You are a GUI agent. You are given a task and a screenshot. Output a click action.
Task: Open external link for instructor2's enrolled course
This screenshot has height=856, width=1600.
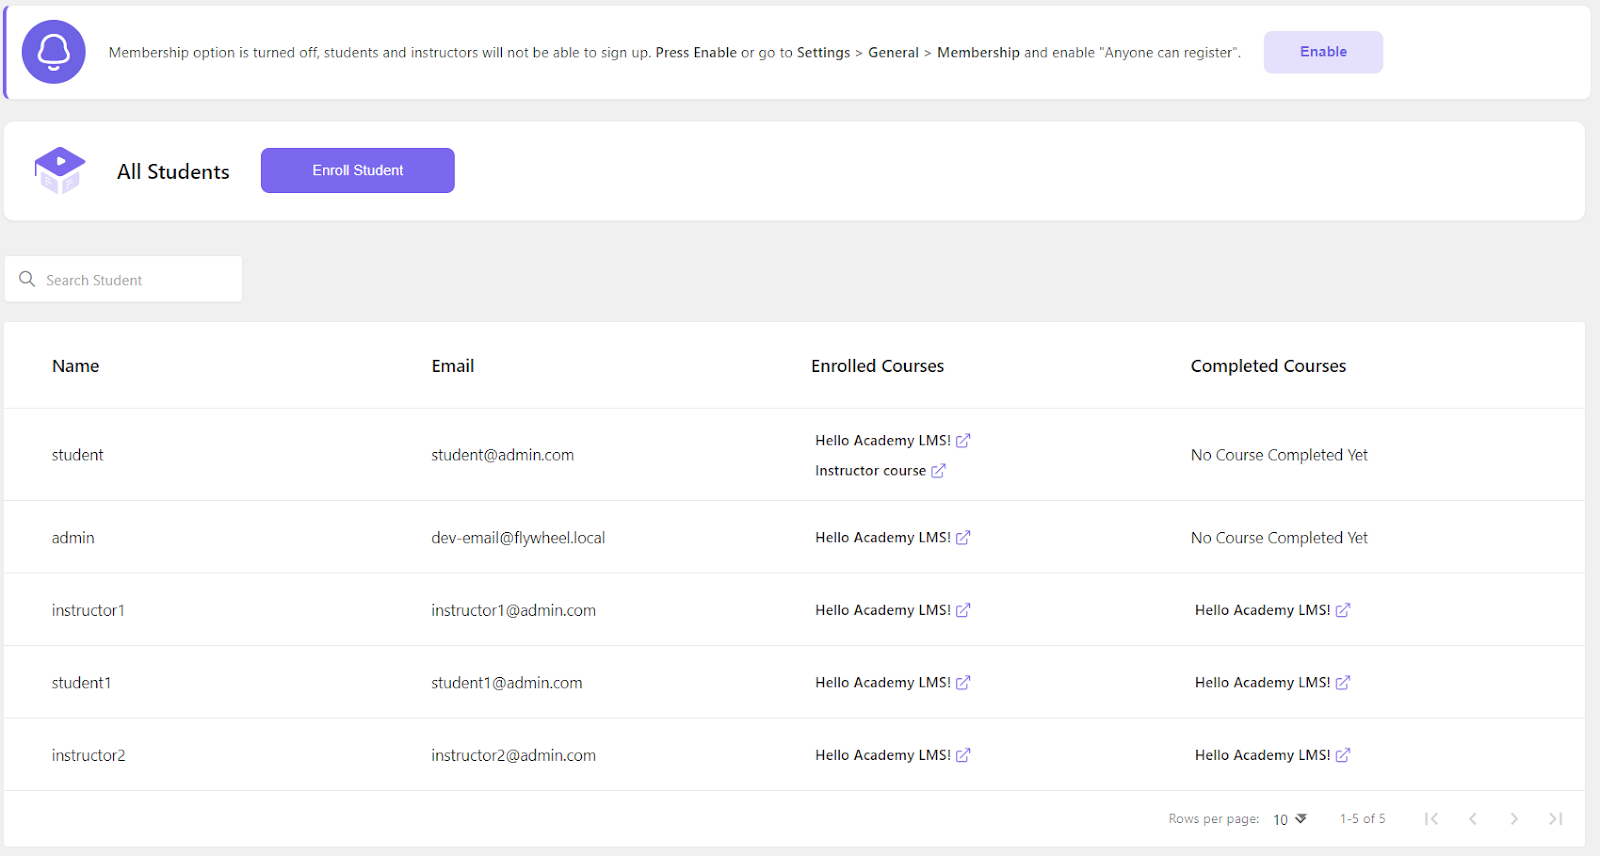tap(963, 756)
